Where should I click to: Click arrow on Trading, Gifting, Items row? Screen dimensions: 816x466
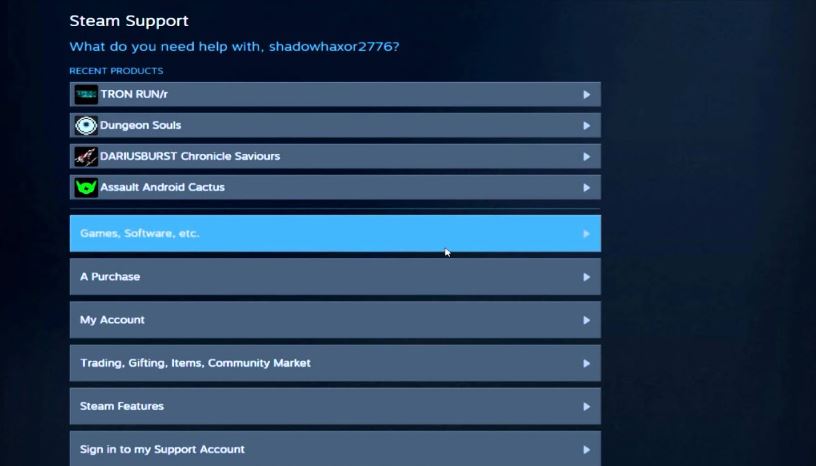pyautogui.click(x=586, y=363)
